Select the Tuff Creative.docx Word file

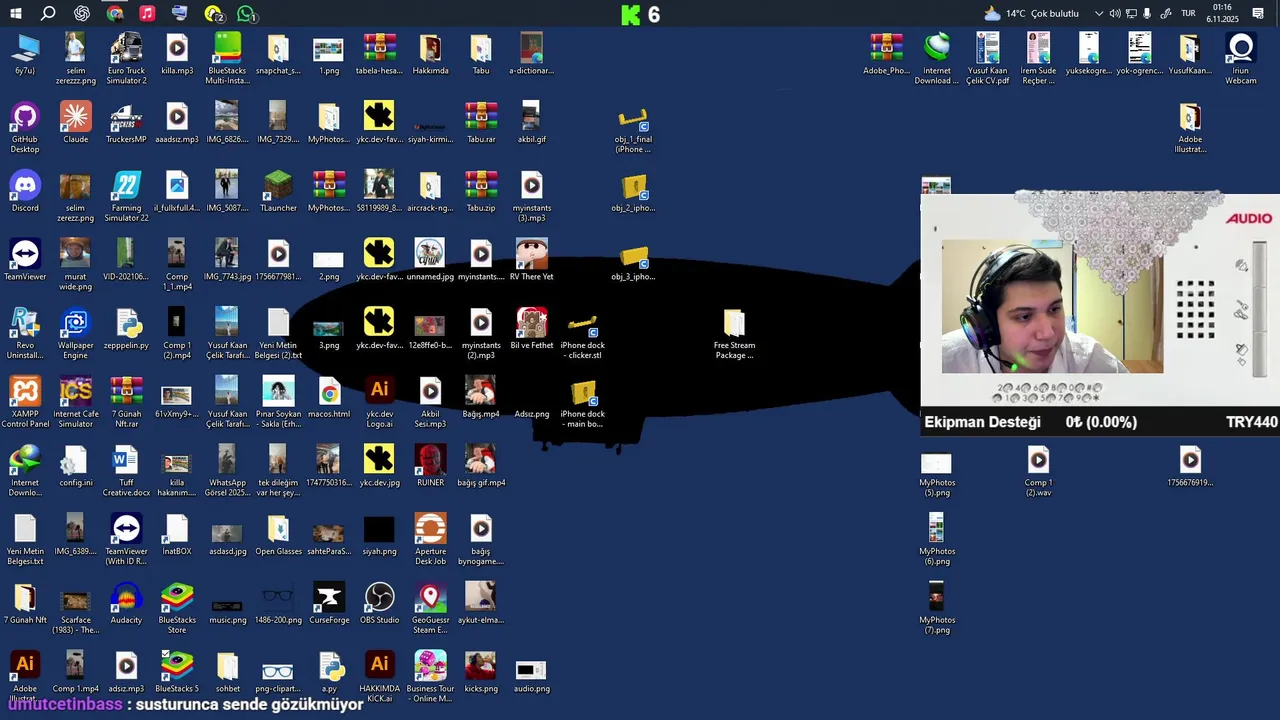point(126,472)
